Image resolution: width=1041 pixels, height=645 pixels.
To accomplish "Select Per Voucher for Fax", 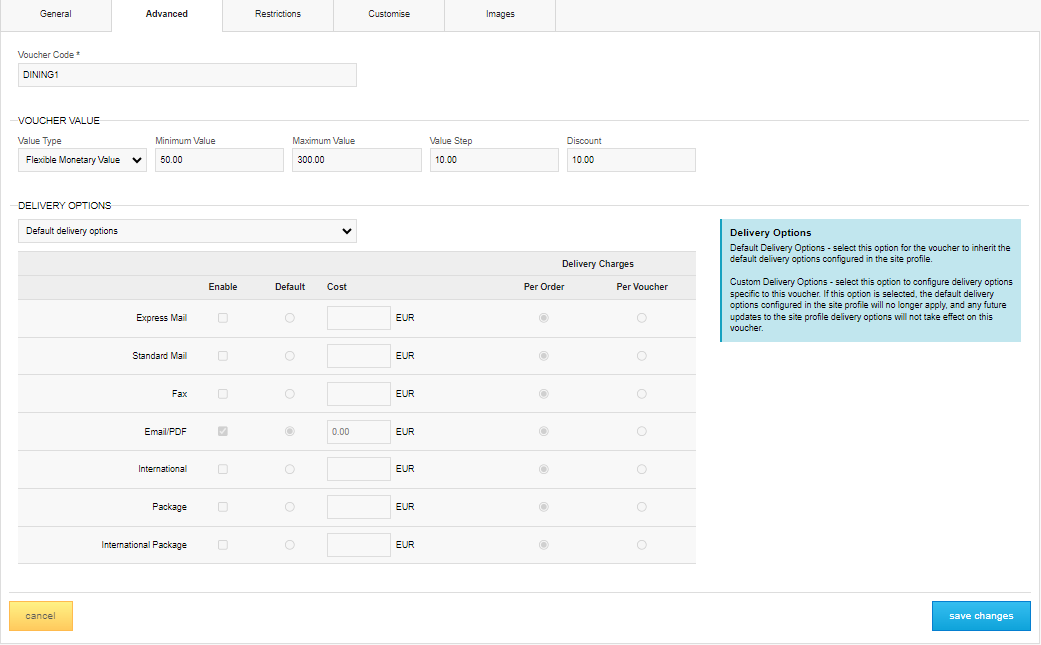I will (641, 394).
